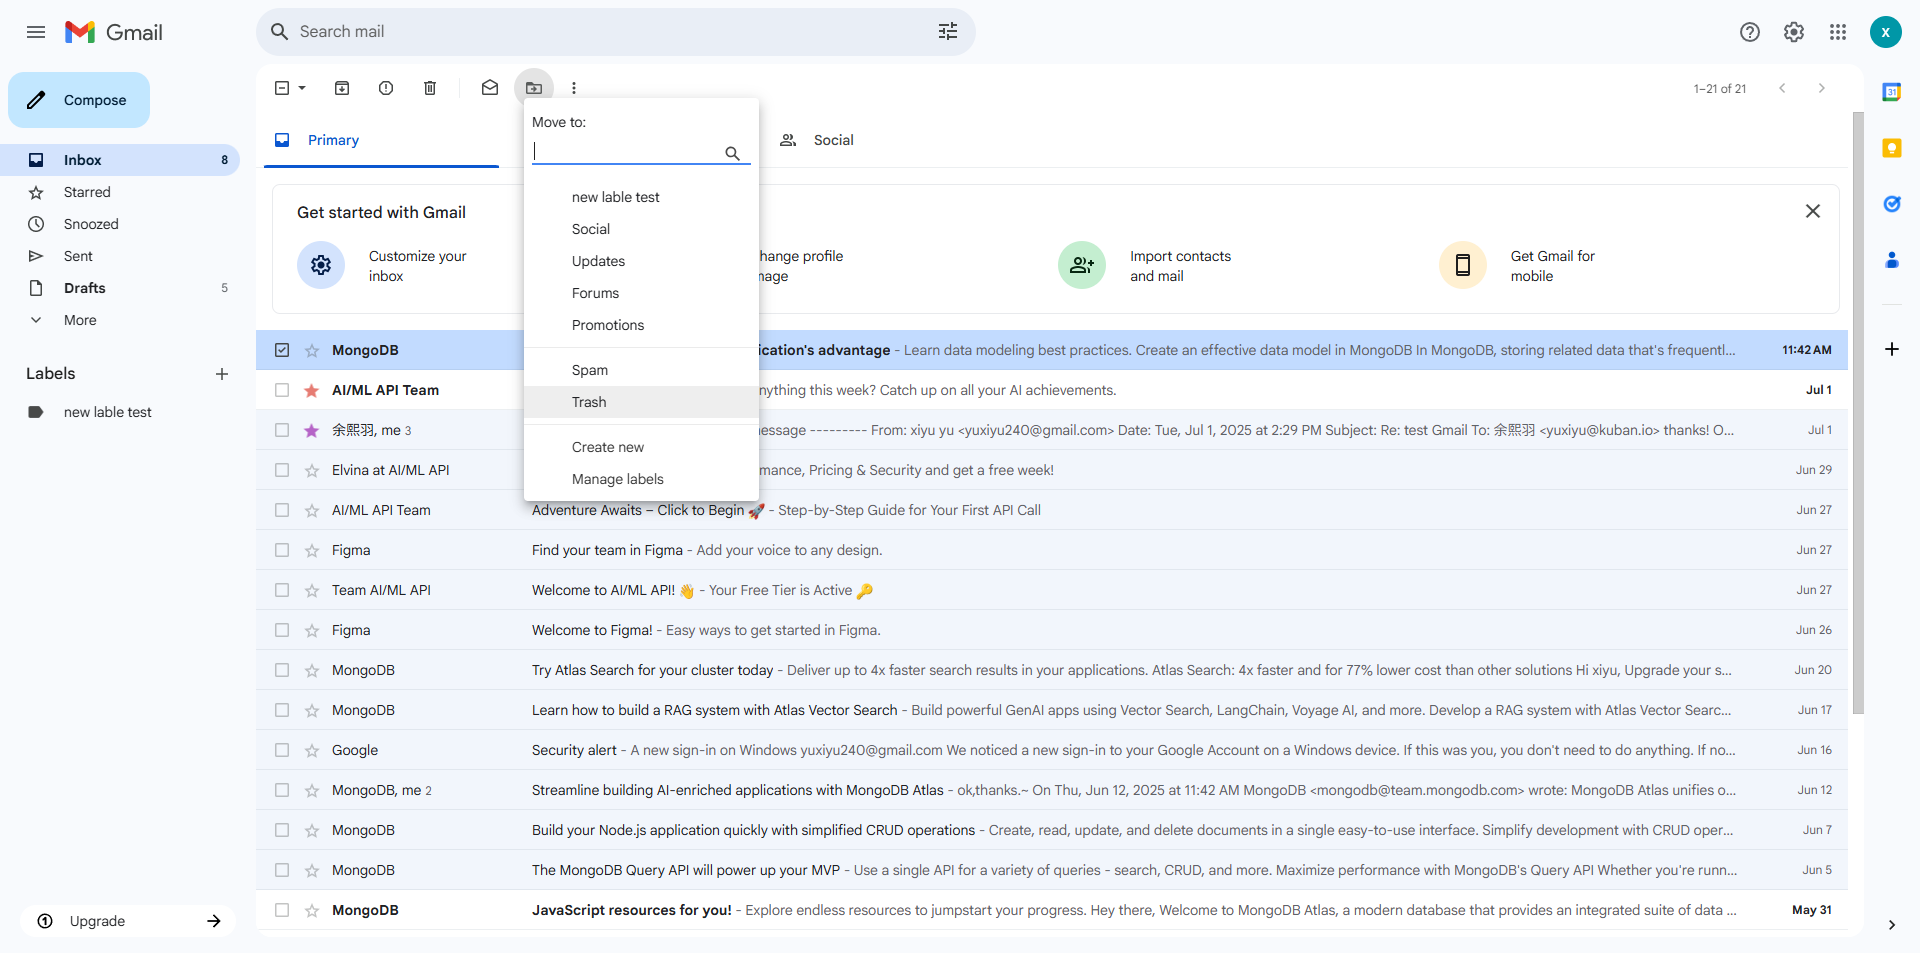This screenshot has height=953, width=1920.
Task: Go to previous page of messages
Action: [x=1782, y=88]
